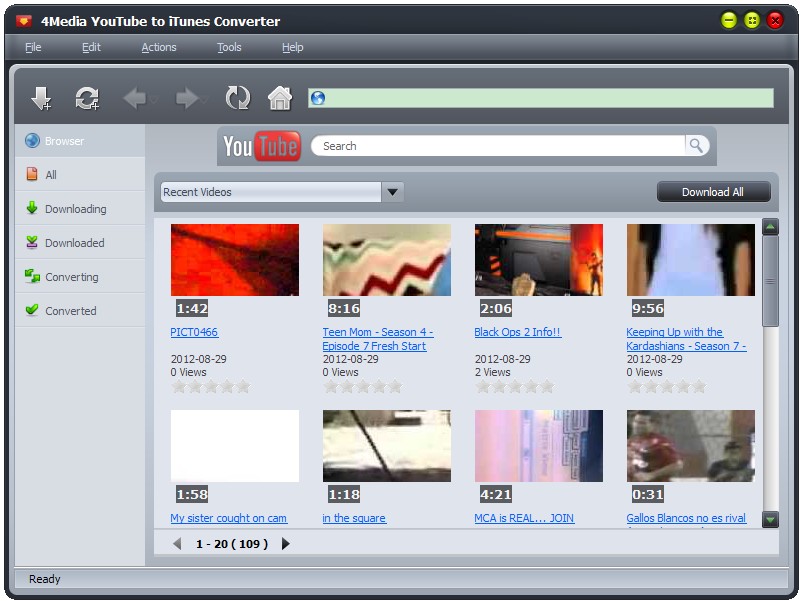The image size is (801, 601).
Task: Open the Teen Mom Season 4 link
Action: tap(378, 339)
